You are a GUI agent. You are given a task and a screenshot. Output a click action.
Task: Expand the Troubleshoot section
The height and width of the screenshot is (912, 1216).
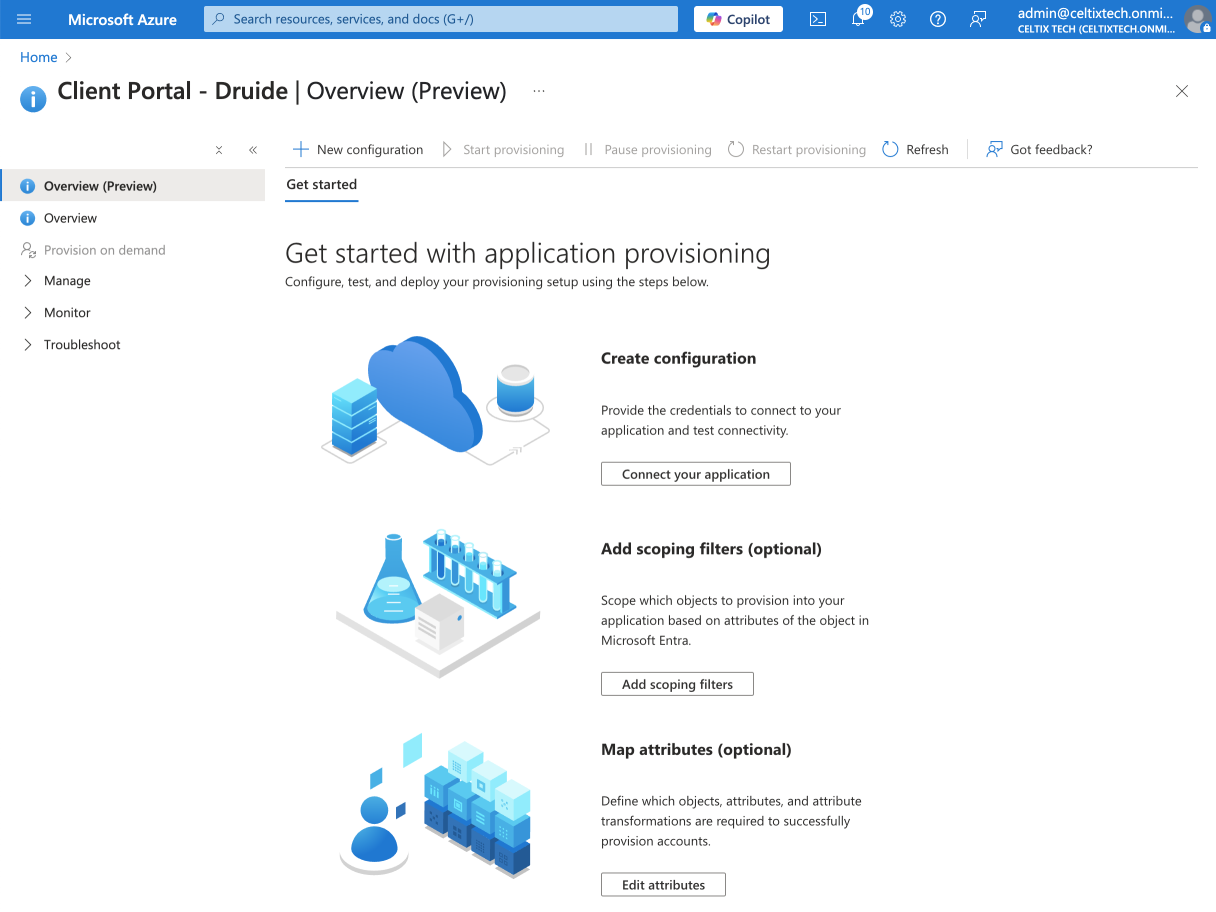(82, 345)
